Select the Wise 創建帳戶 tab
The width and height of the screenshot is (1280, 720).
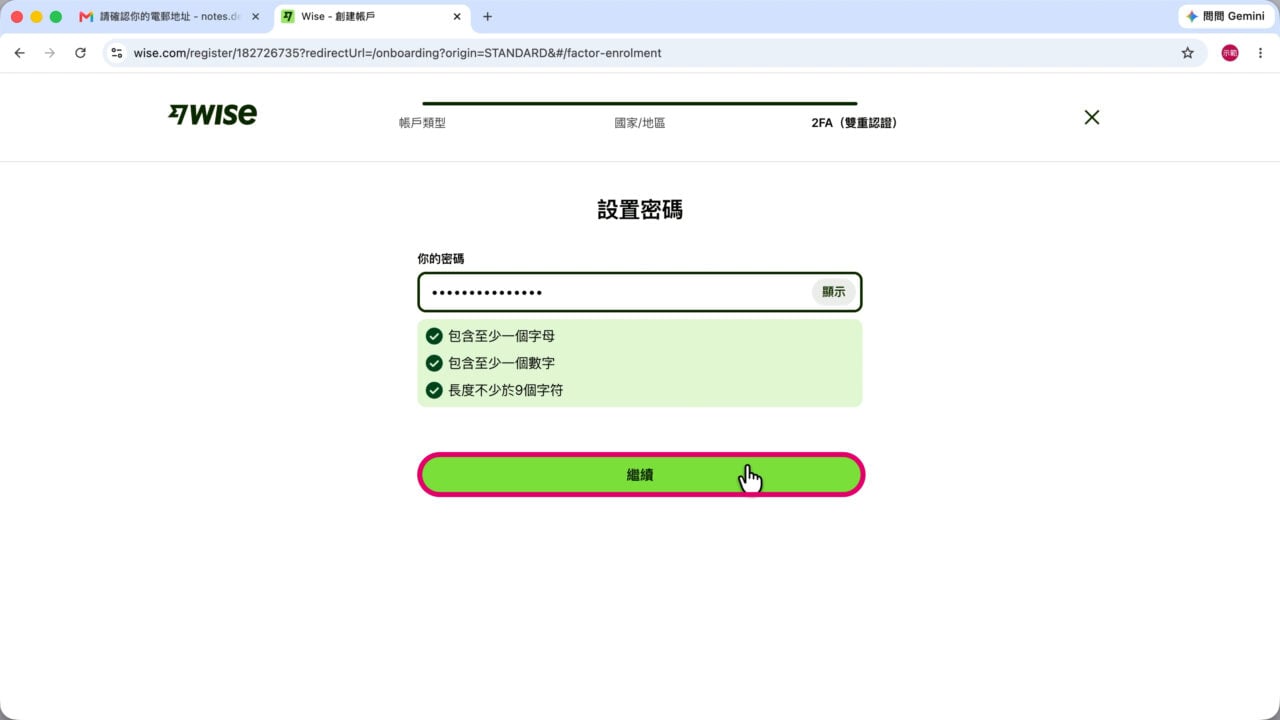pos(372,17)
